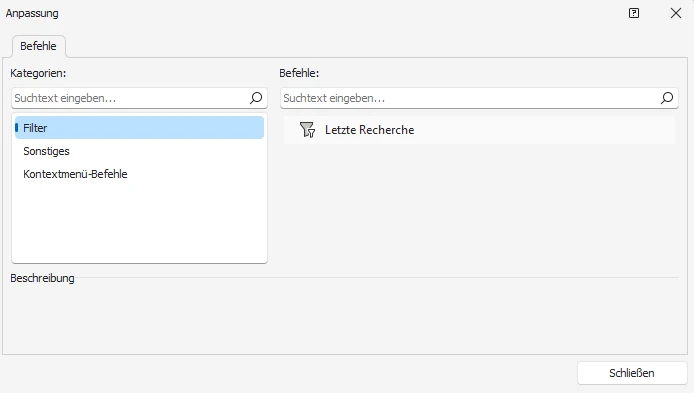Select the Filter category
694x393 pixels.
click(139, 128)
